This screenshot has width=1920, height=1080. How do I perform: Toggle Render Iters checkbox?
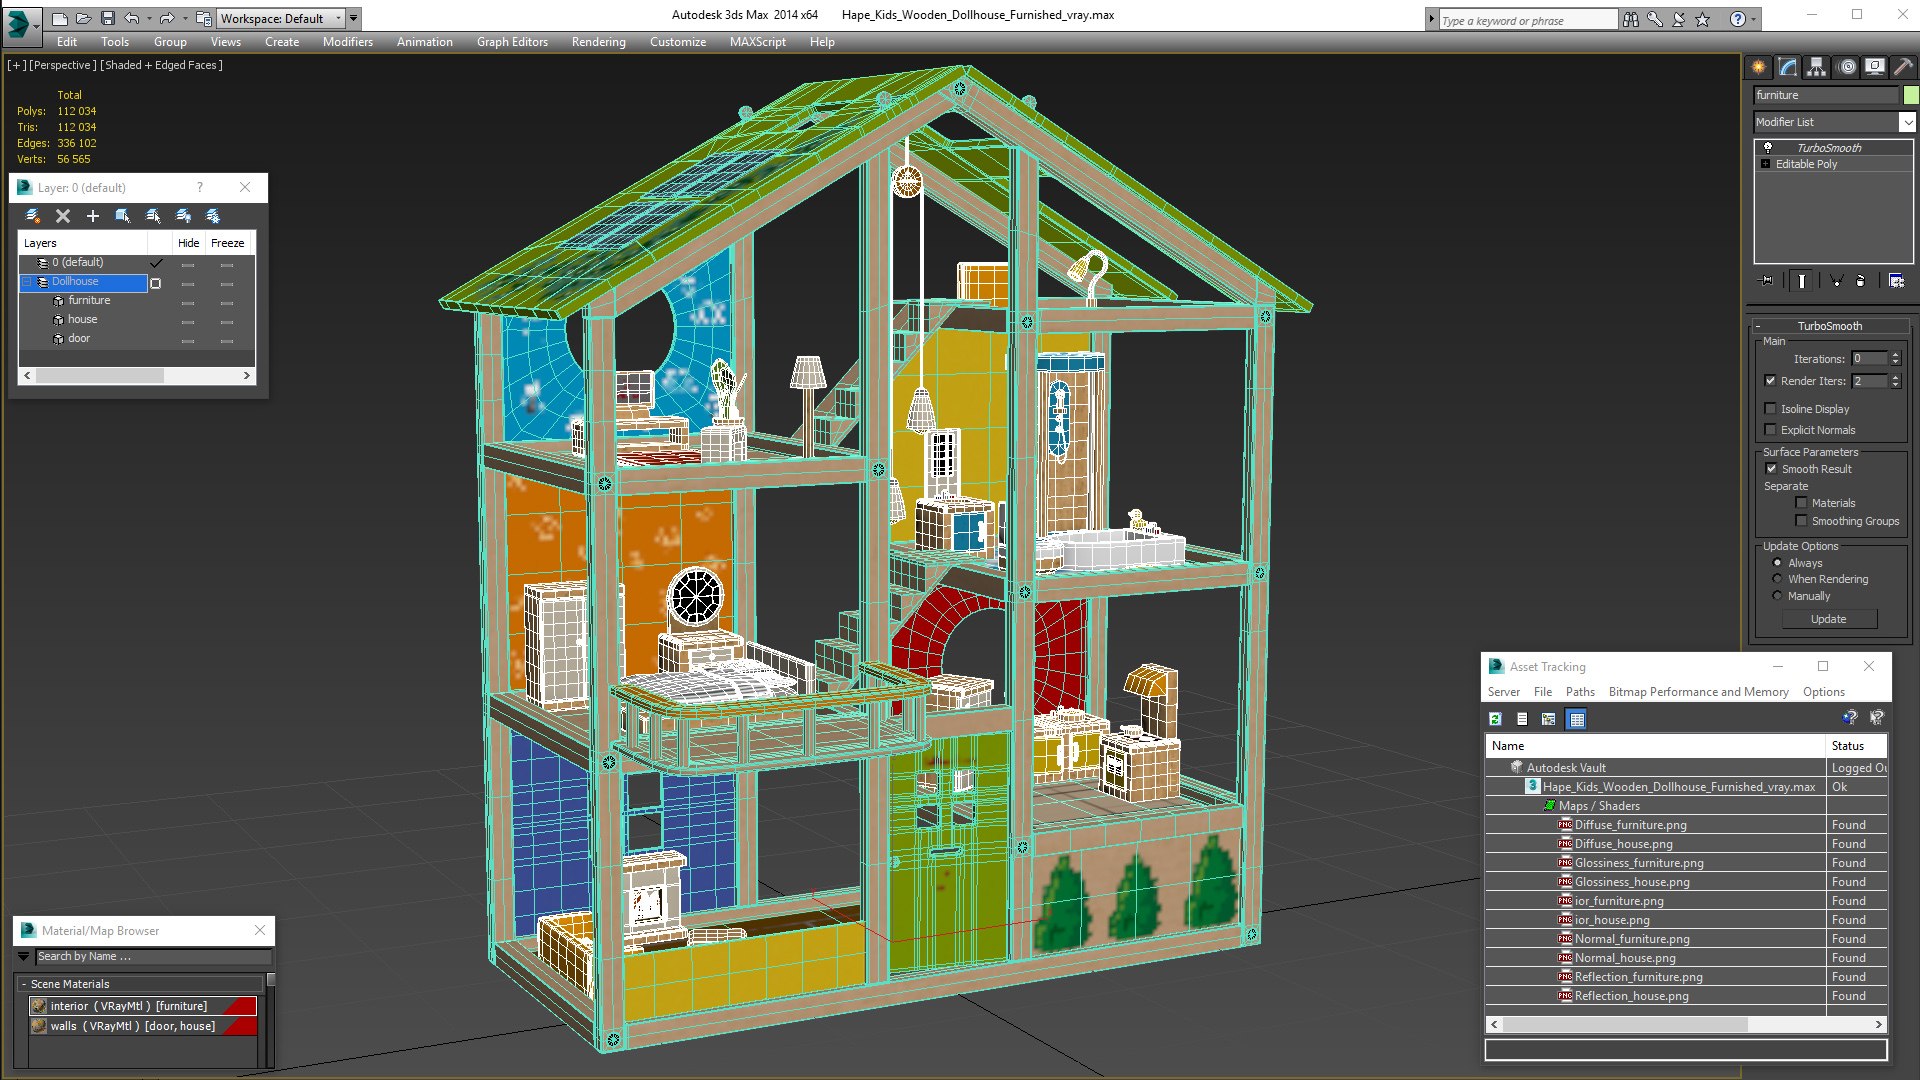(1771, 381)
